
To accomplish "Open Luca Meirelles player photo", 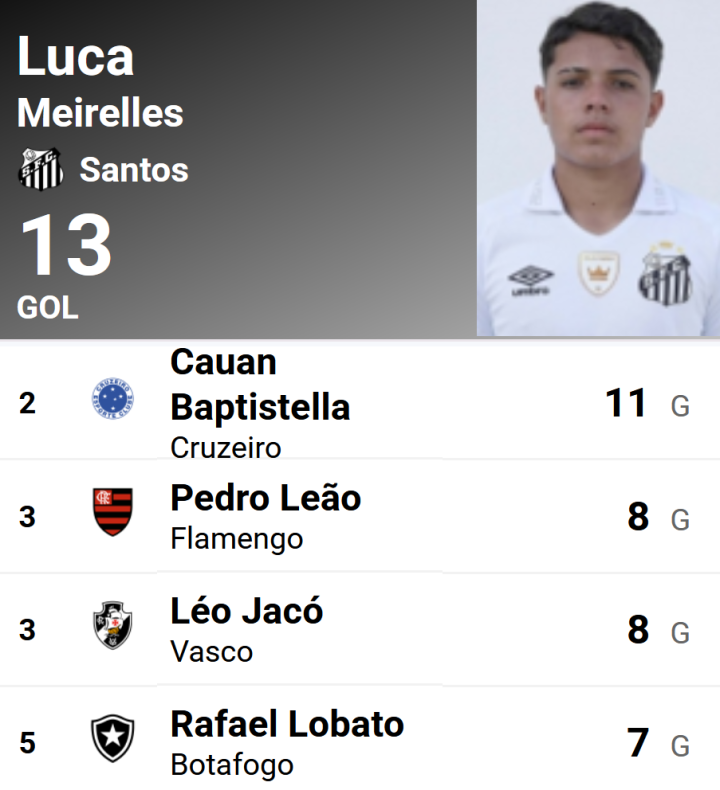I will click(x=598, y=168).
